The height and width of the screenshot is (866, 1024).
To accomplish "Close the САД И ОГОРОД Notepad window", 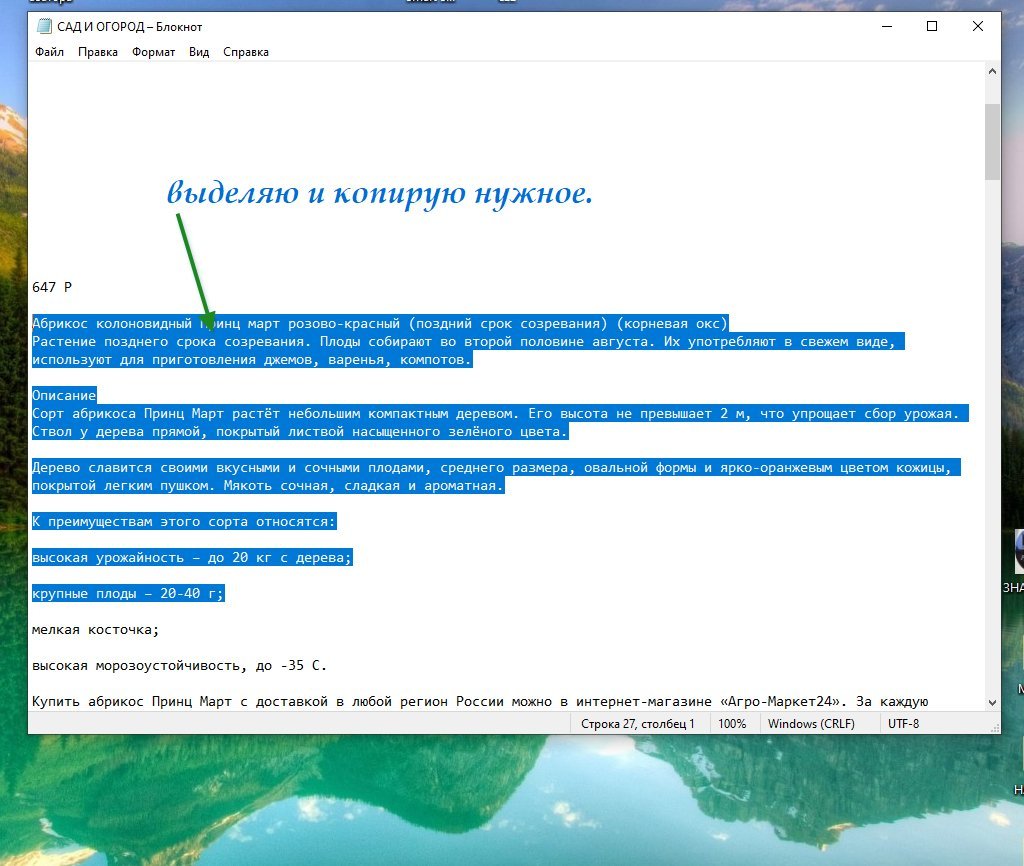I will pos(978,26).
